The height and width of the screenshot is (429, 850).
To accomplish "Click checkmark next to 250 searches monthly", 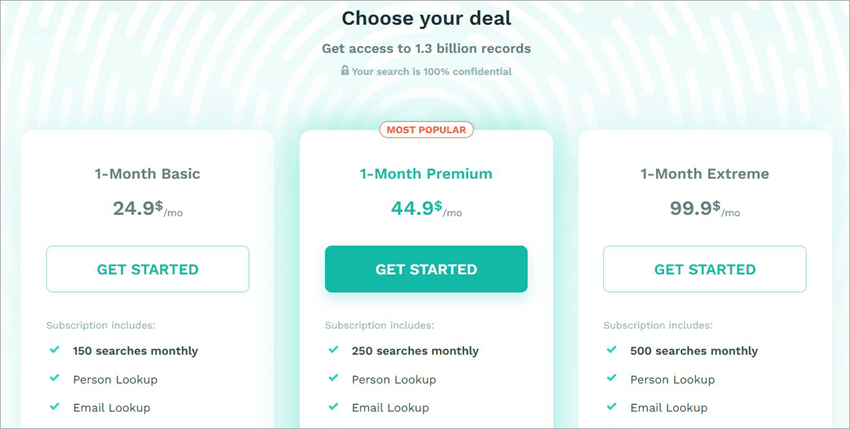I will tap(333, 350).
